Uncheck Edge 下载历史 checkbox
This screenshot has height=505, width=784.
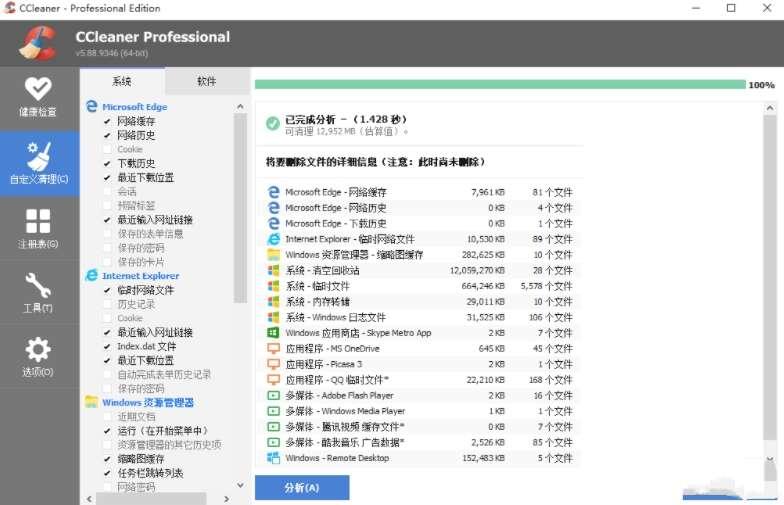click(x=107, y=163)
